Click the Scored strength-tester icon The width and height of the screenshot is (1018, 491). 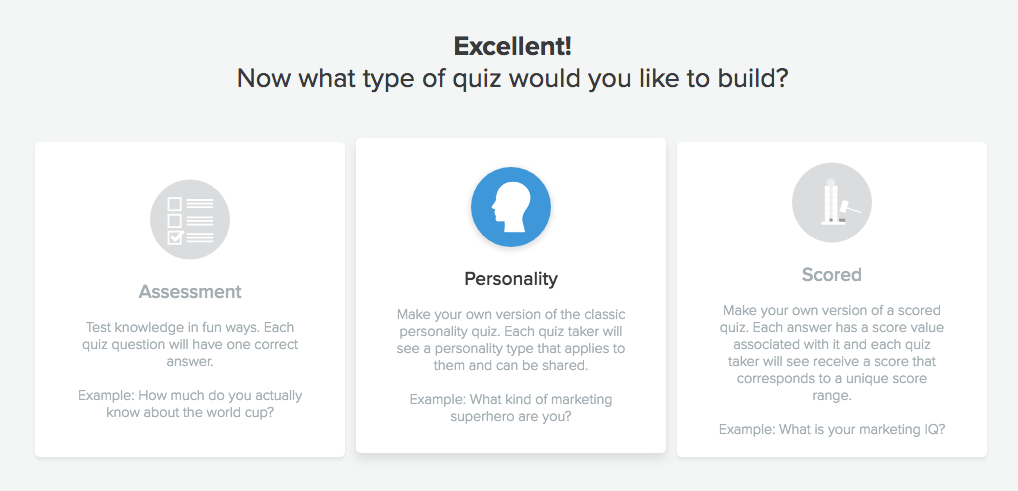tap(831, 202)
